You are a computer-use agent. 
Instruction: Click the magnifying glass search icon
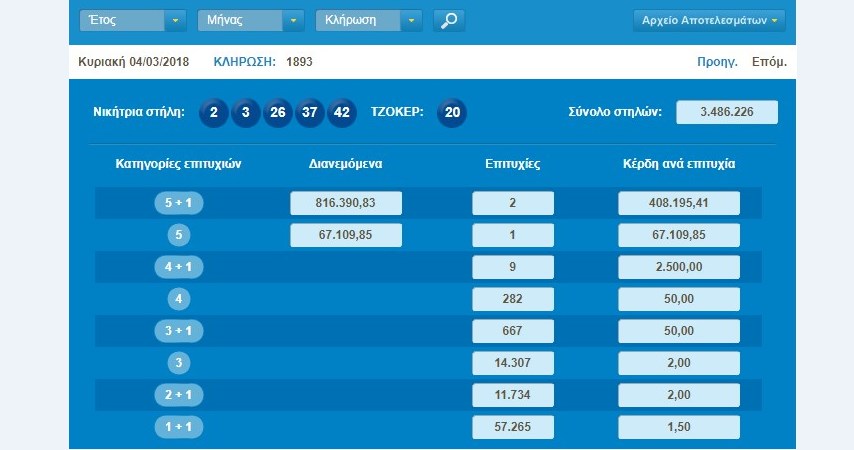click(449, 21)
